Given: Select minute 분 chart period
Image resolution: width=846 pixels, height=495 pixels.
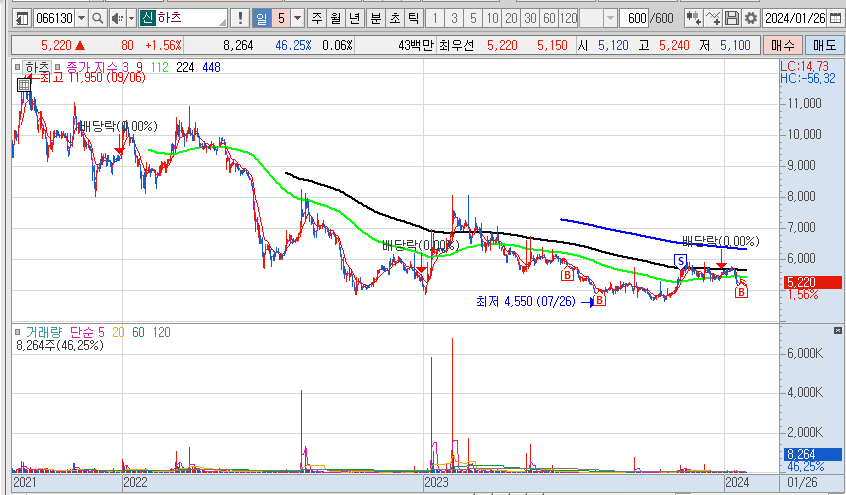Looking at the screenshot, I should [x=376, y=18].
